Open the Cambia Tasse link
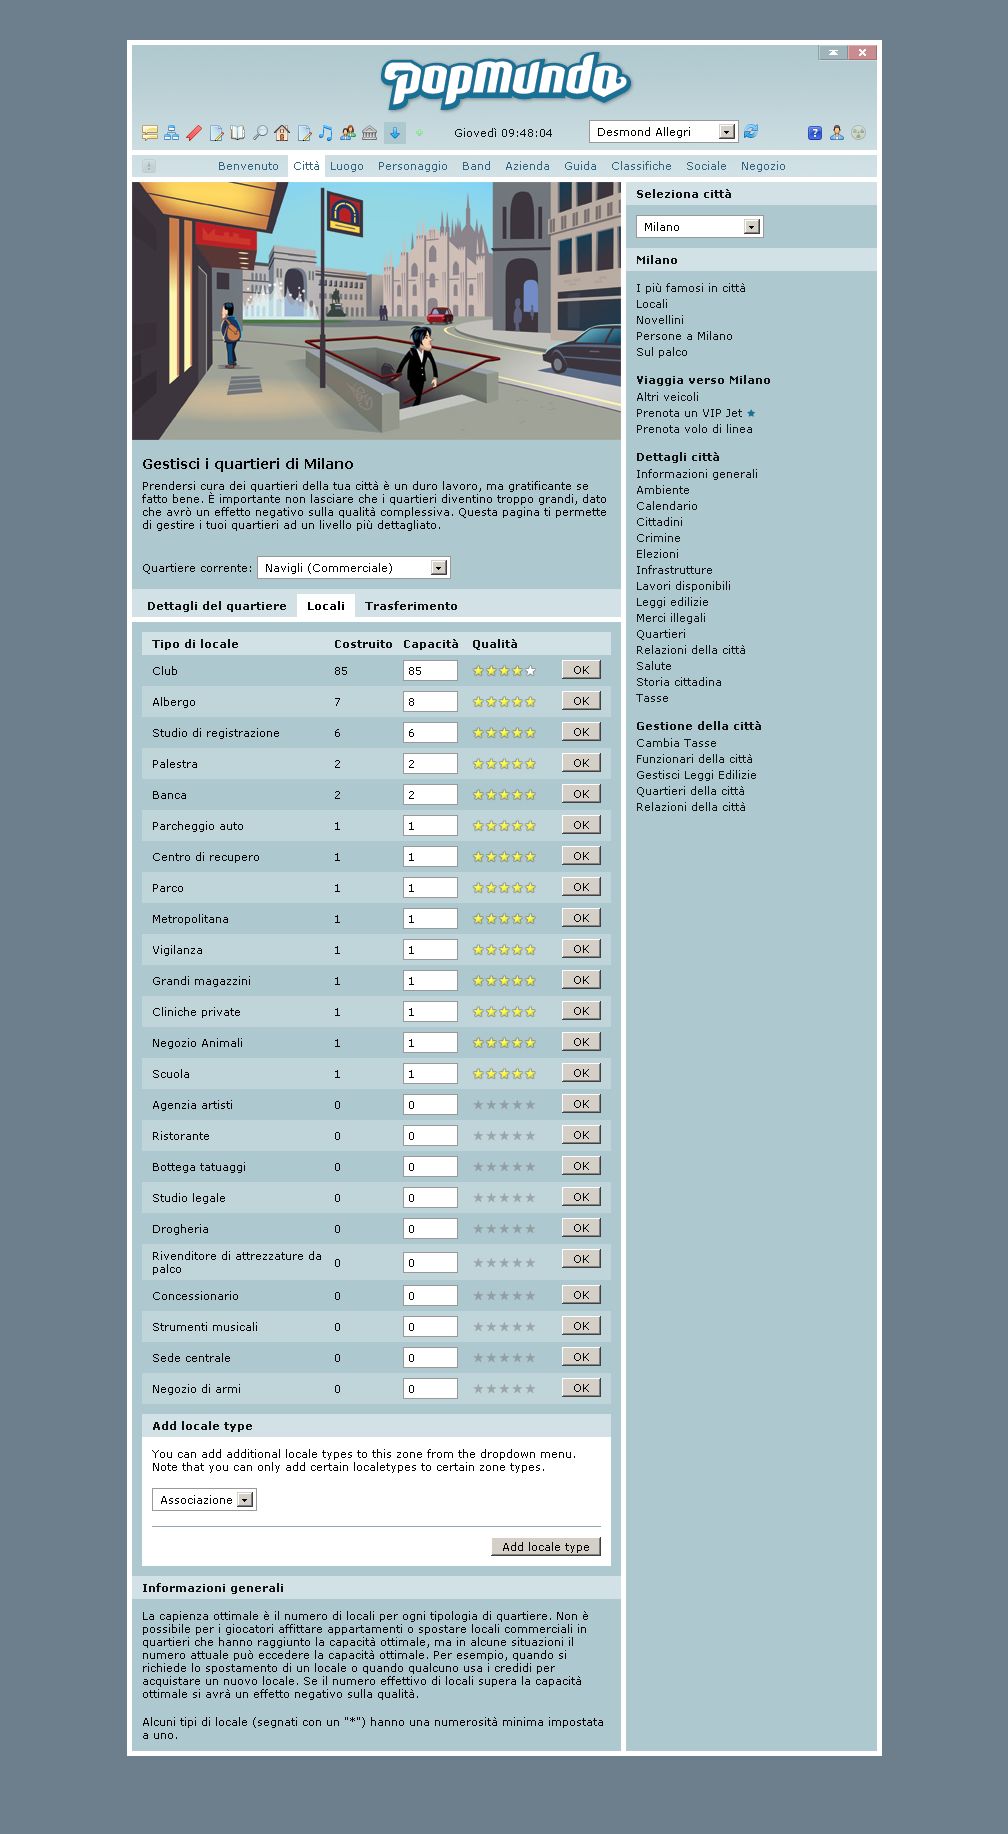 tap(676, 743)
